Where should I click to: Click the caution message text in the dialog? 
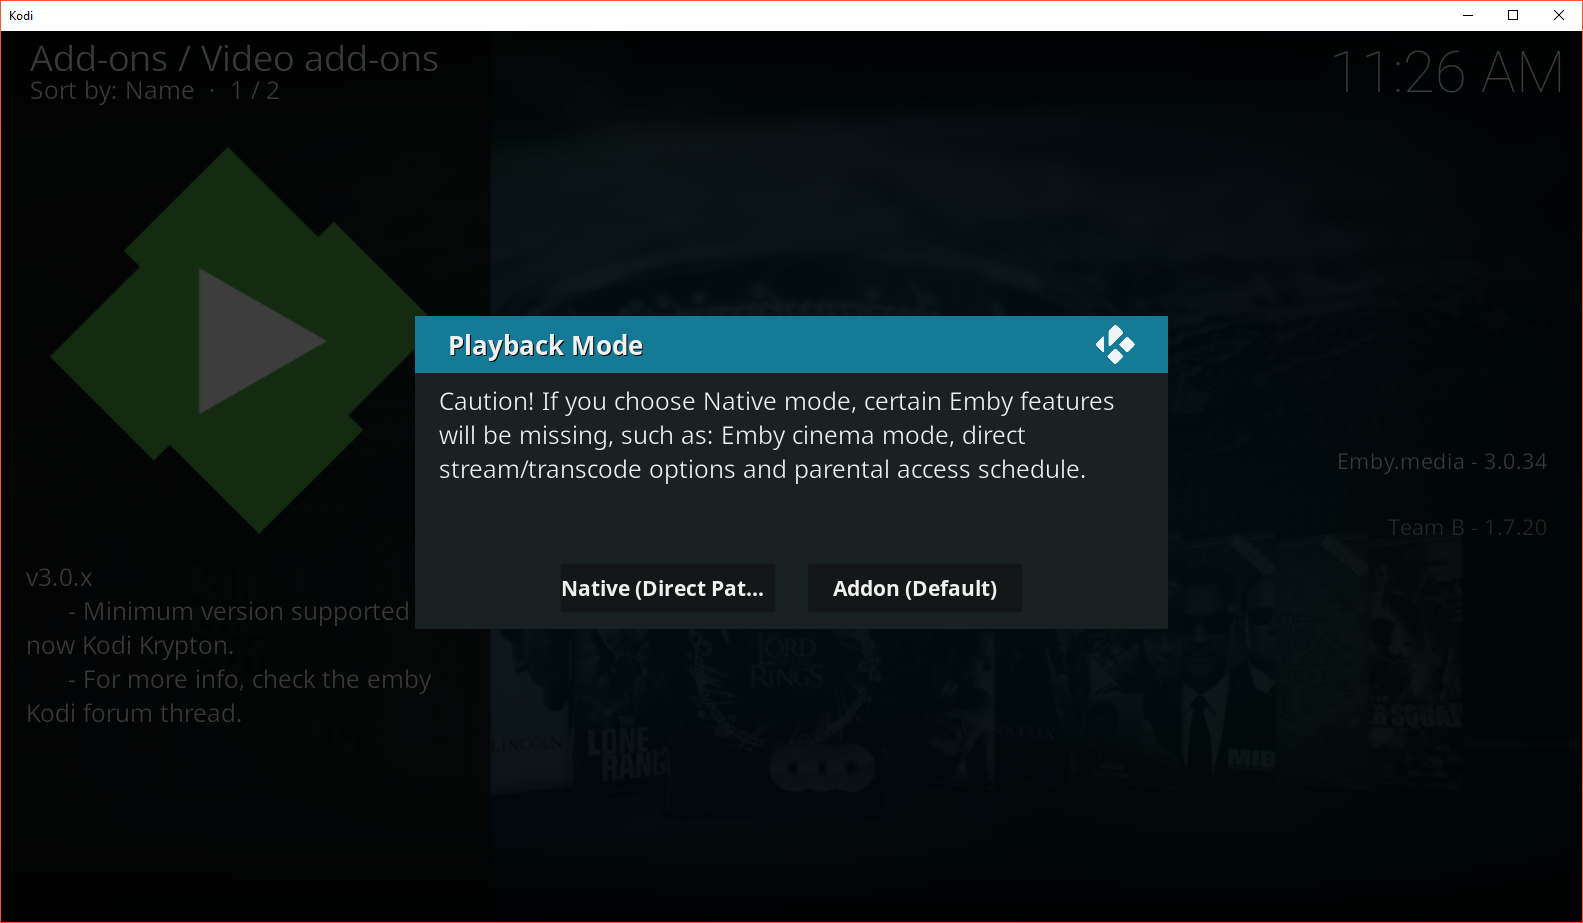pos(776,435)
